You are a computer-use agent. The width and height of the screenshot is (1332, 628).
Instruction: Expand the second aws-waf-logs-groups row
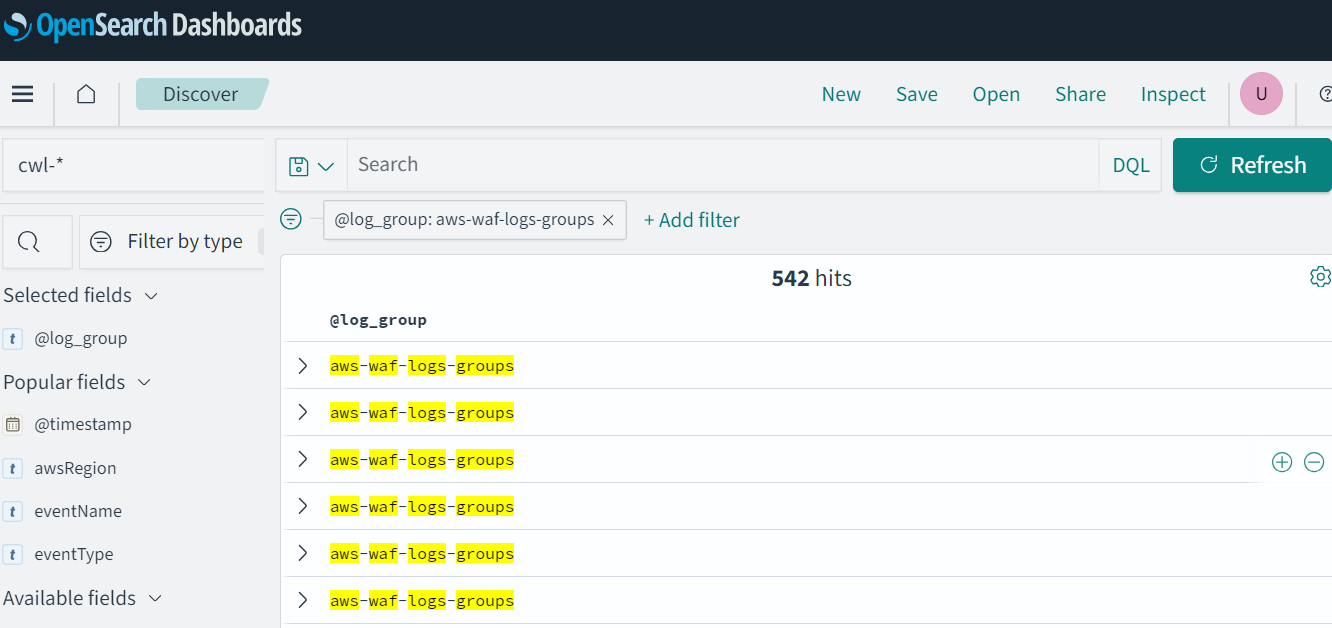click(x=303, y=412)
